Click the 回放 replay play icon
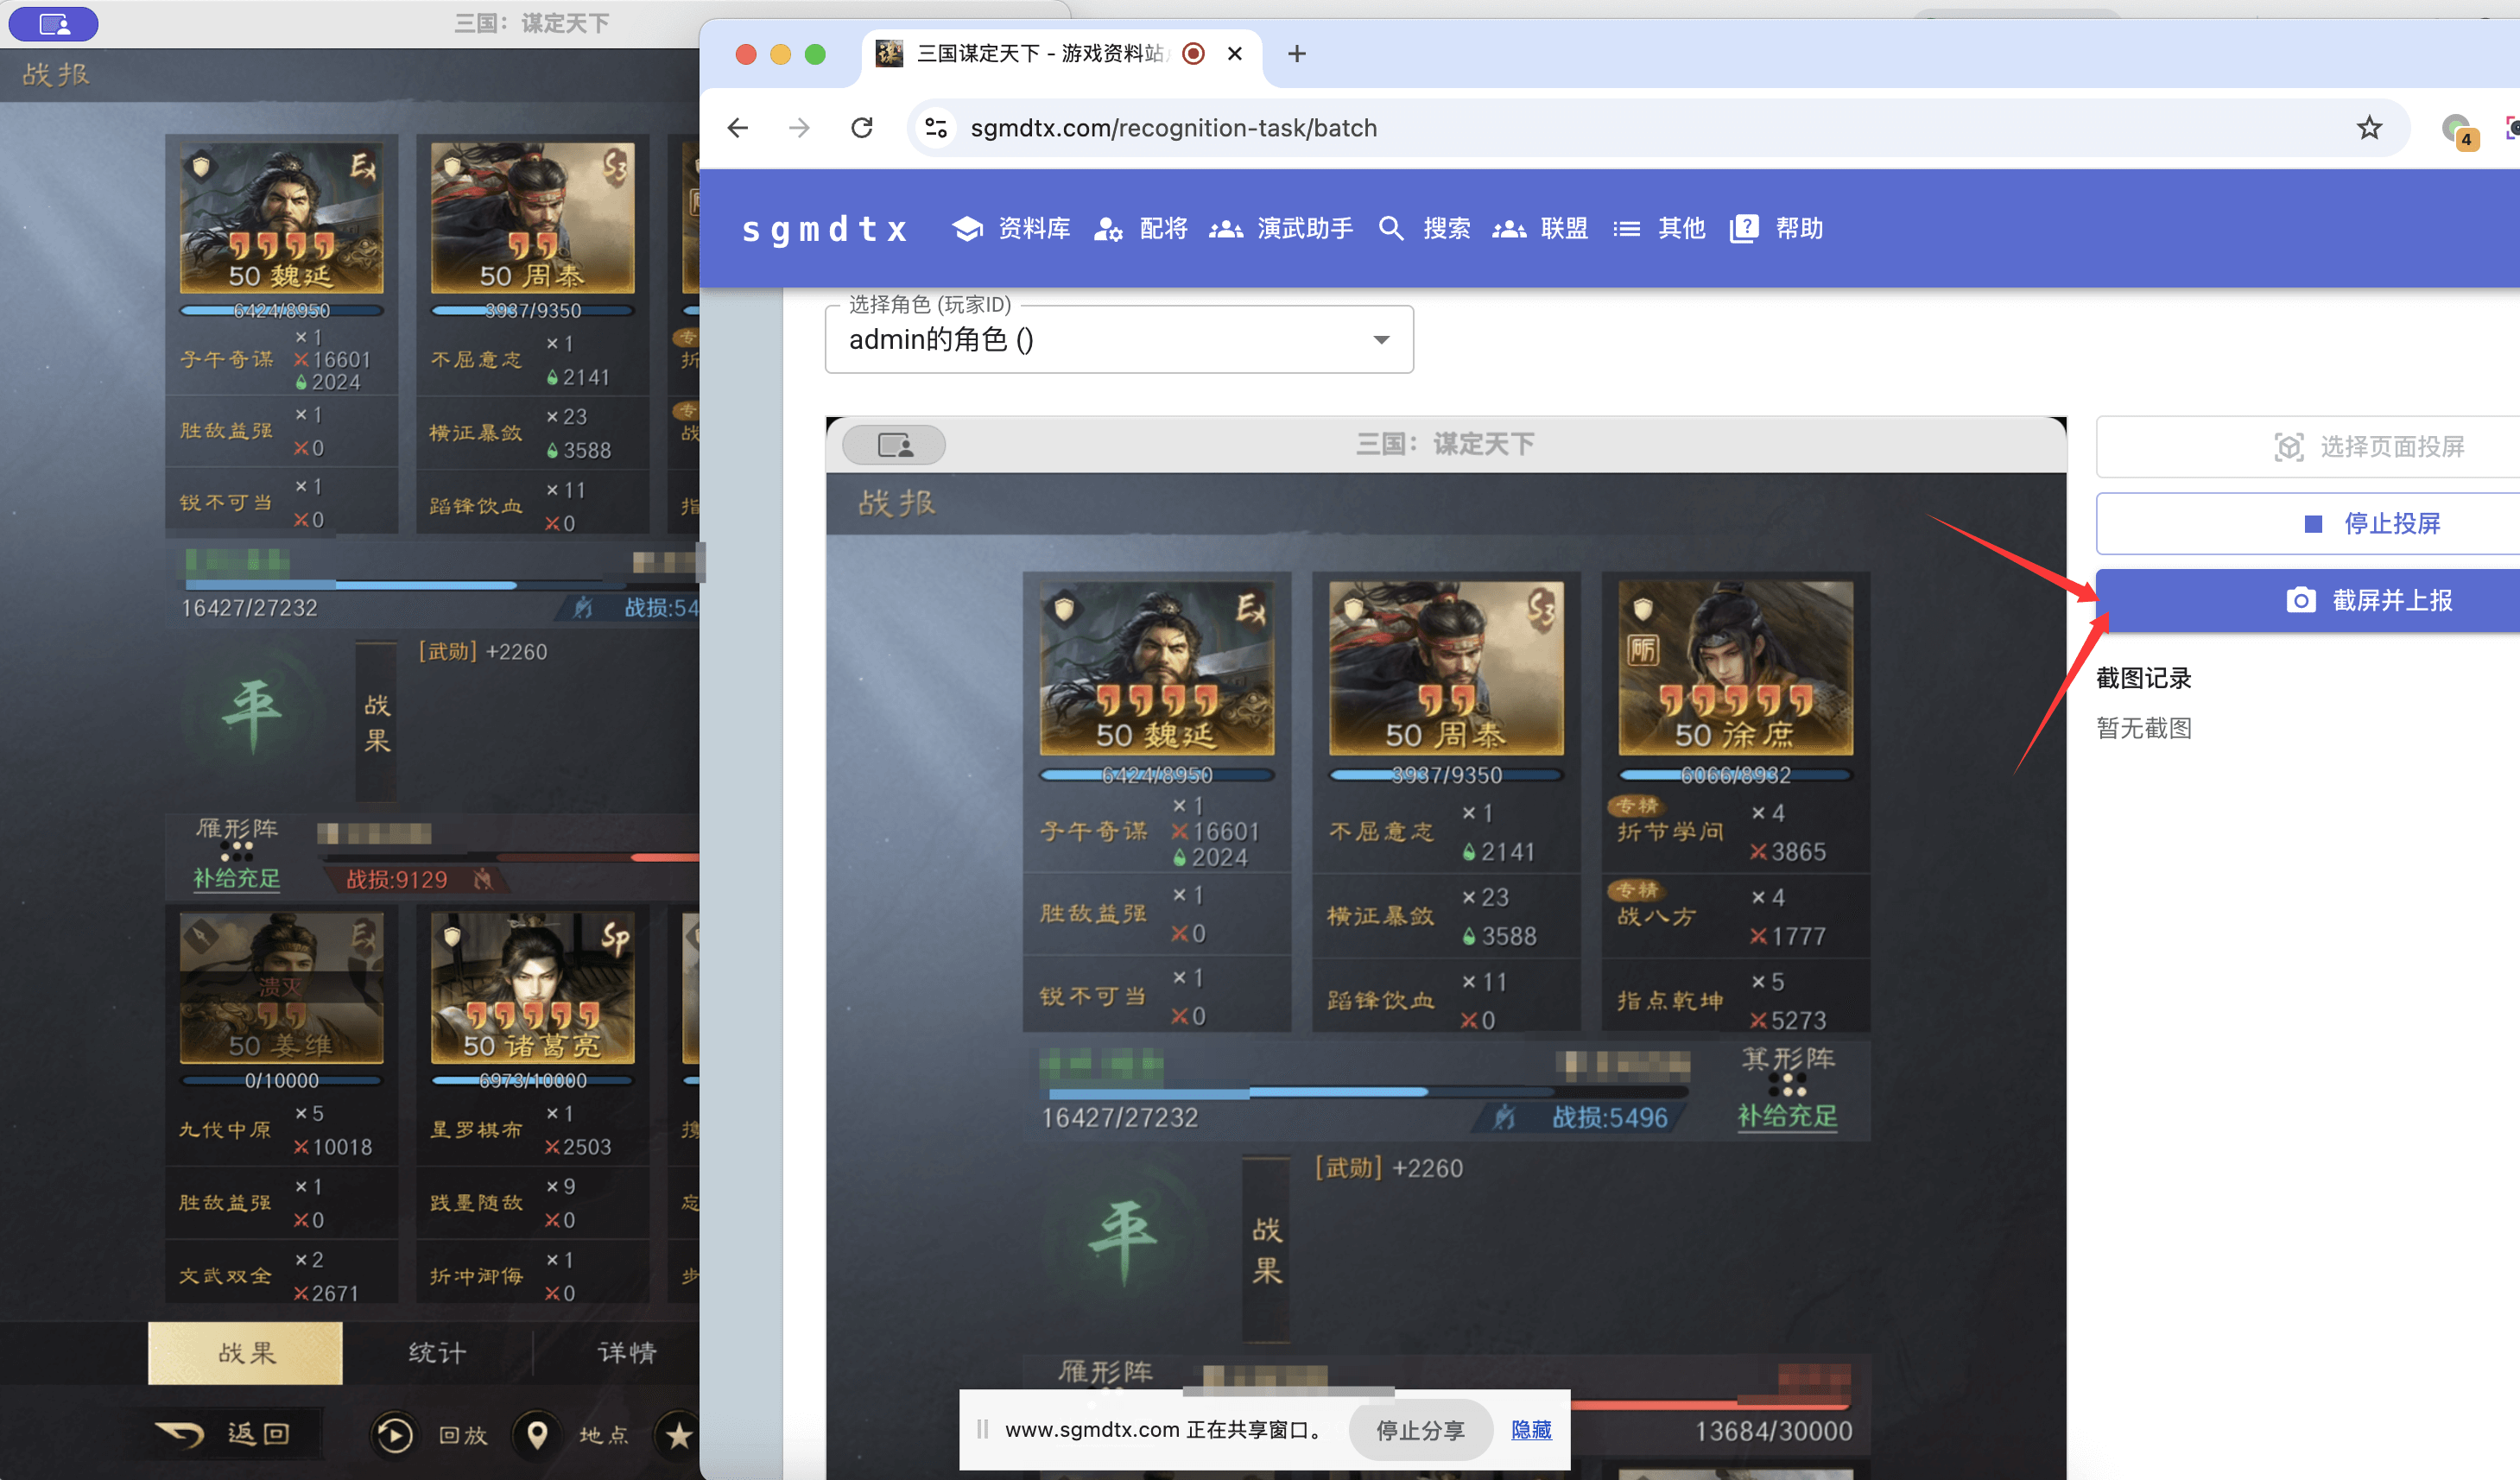Screen dimensions: 2520x1480 pos(394,1435)
